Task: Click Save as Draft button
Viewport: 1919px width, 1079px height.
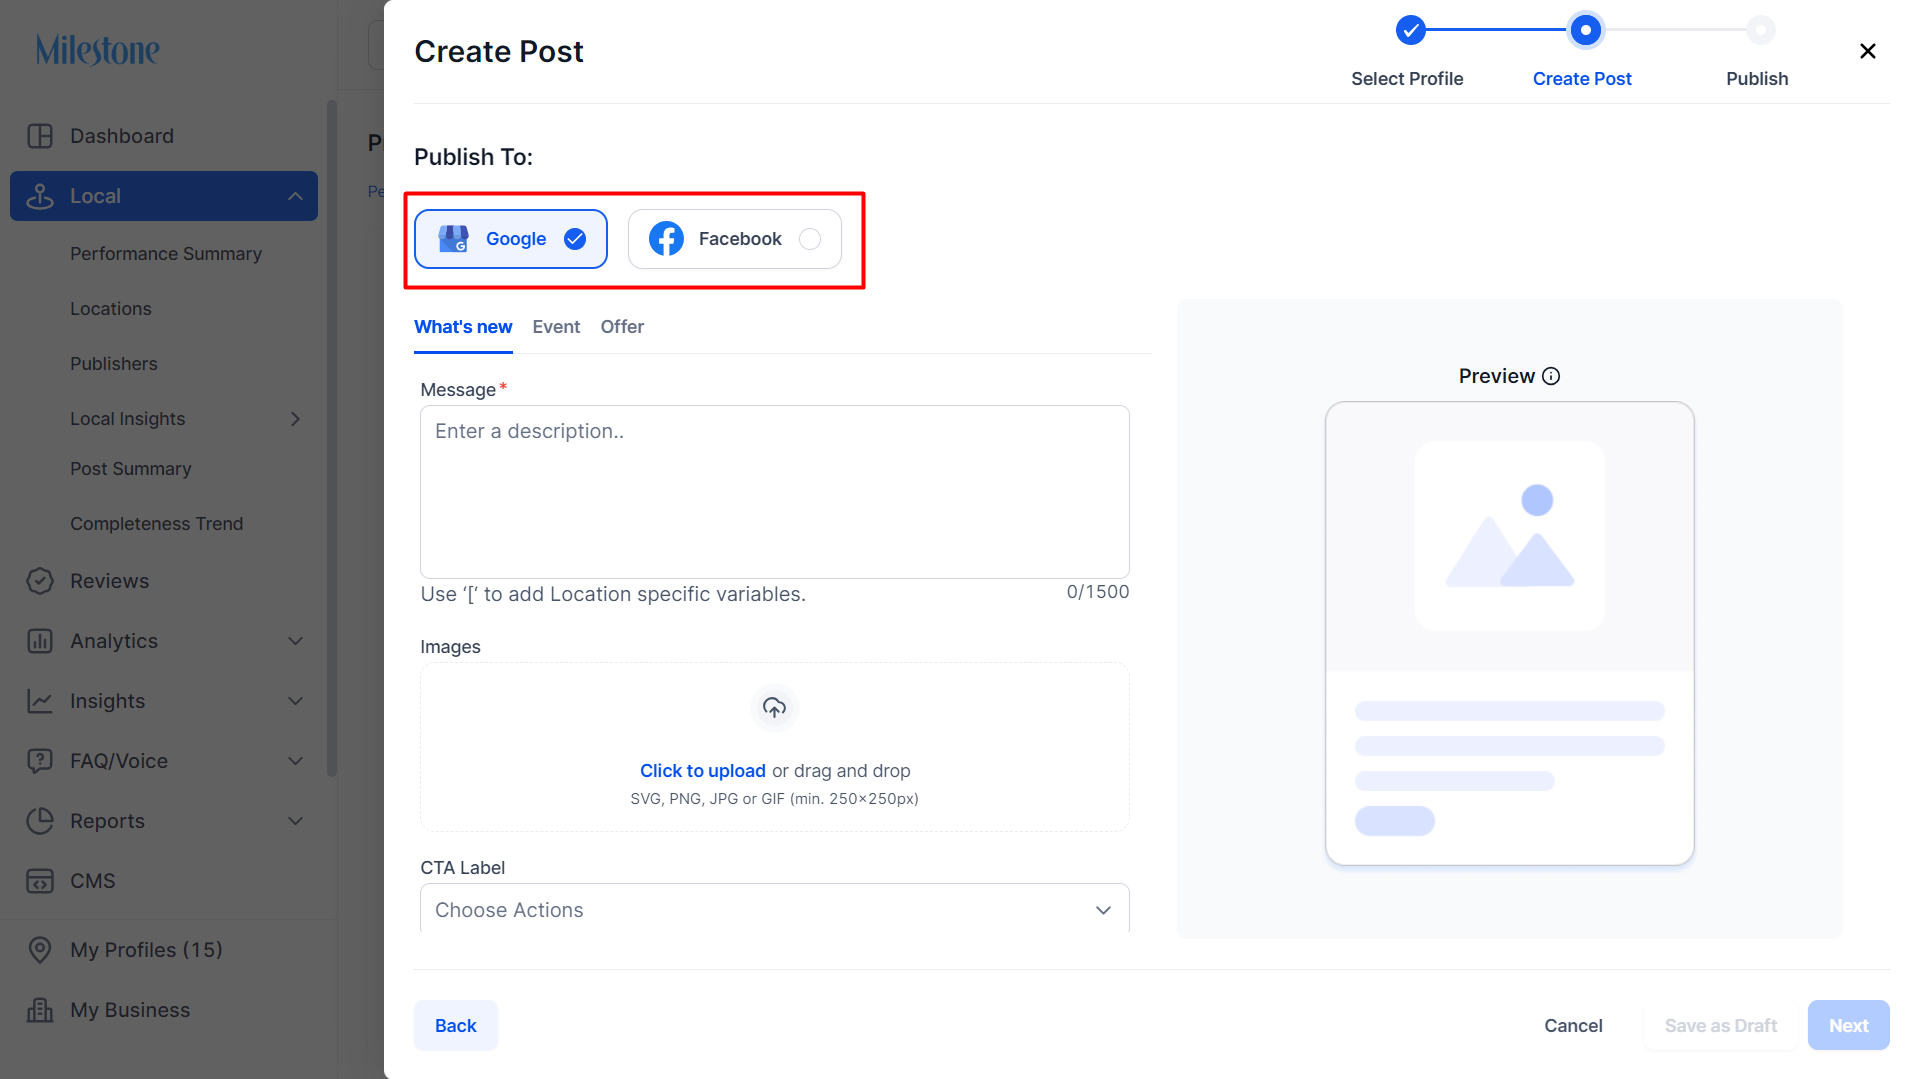Action: coord(1720,1025)
